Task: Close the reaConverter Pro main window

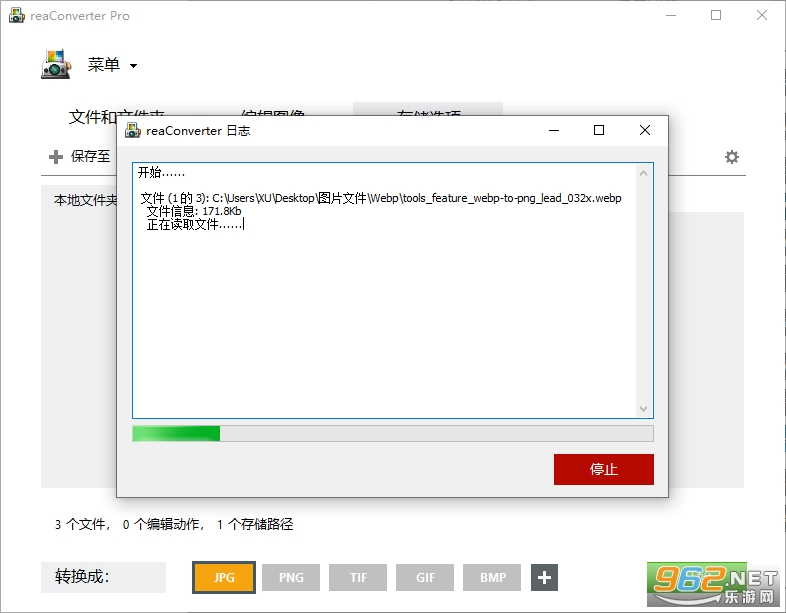Action: click(x=761, y=15)
